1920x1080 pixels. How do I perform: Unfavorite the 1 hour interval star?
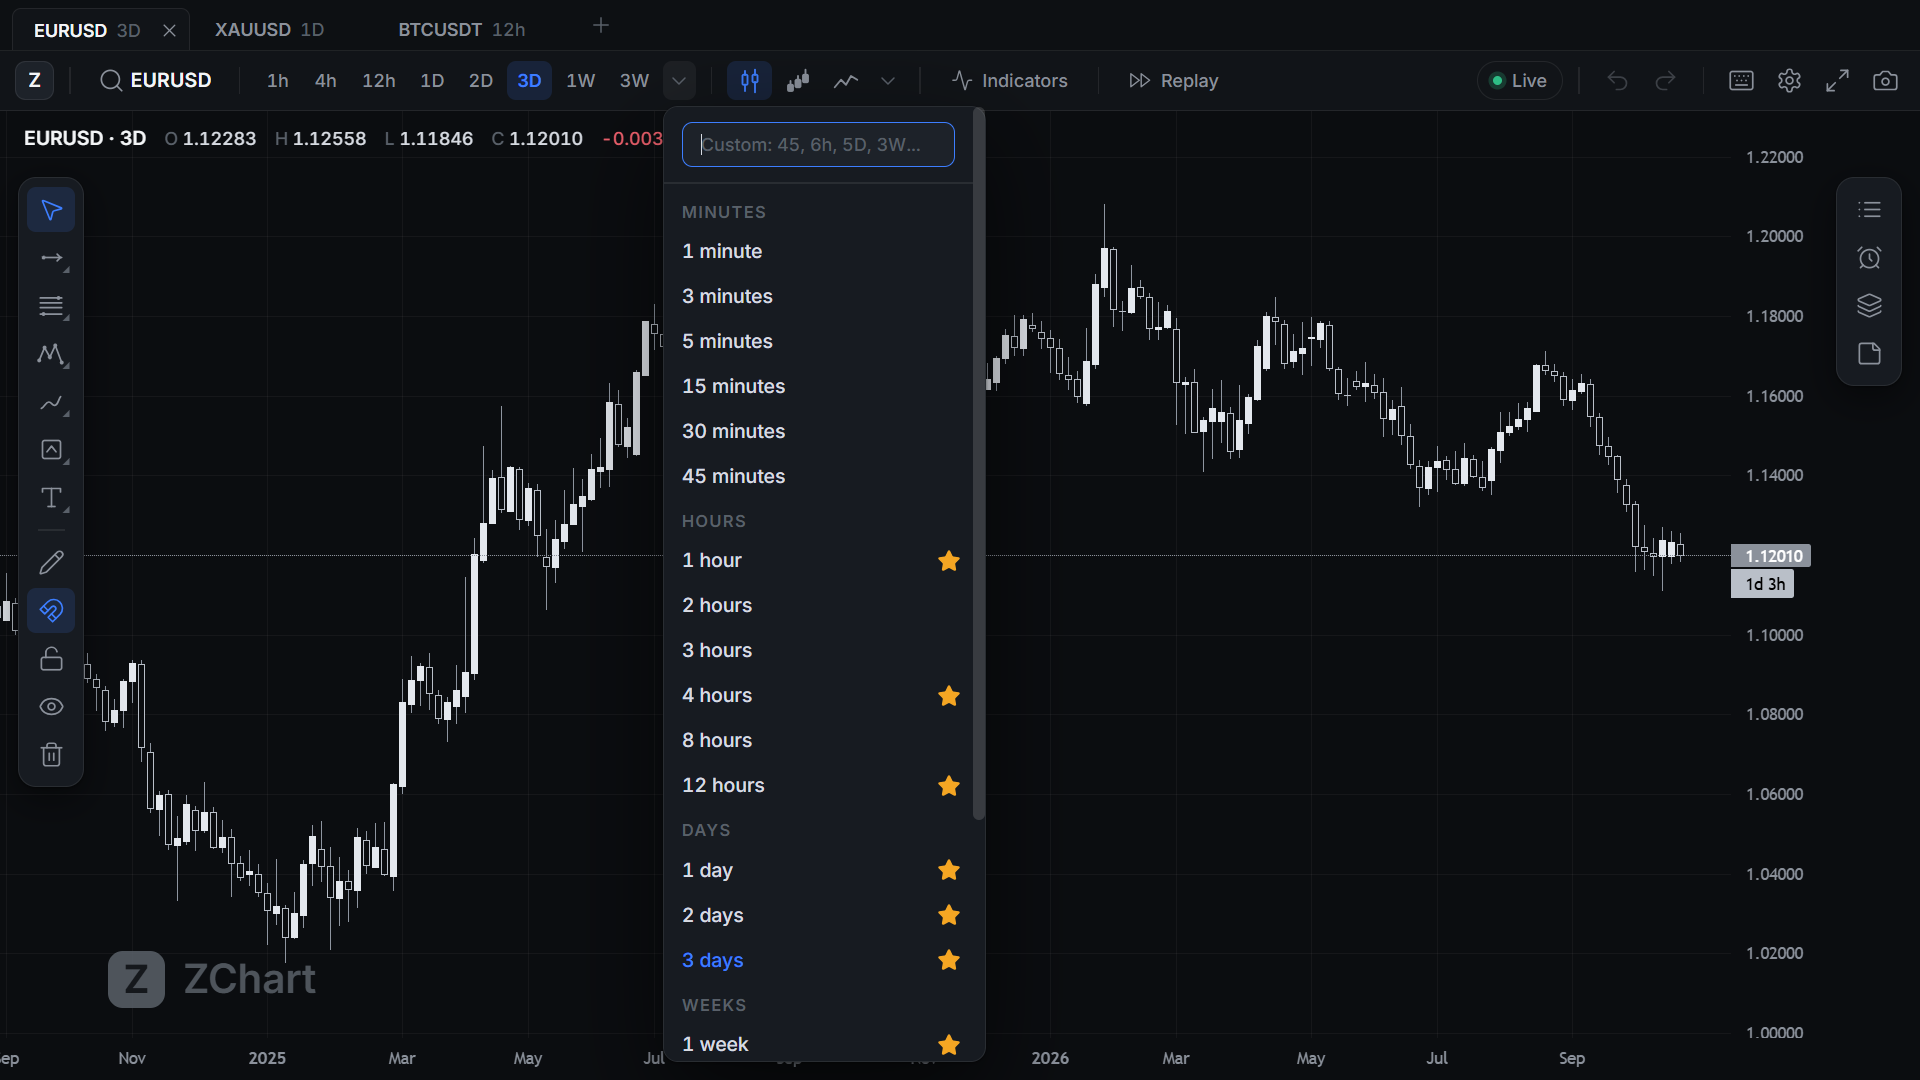pyautogui.click(x=949, y=561)
